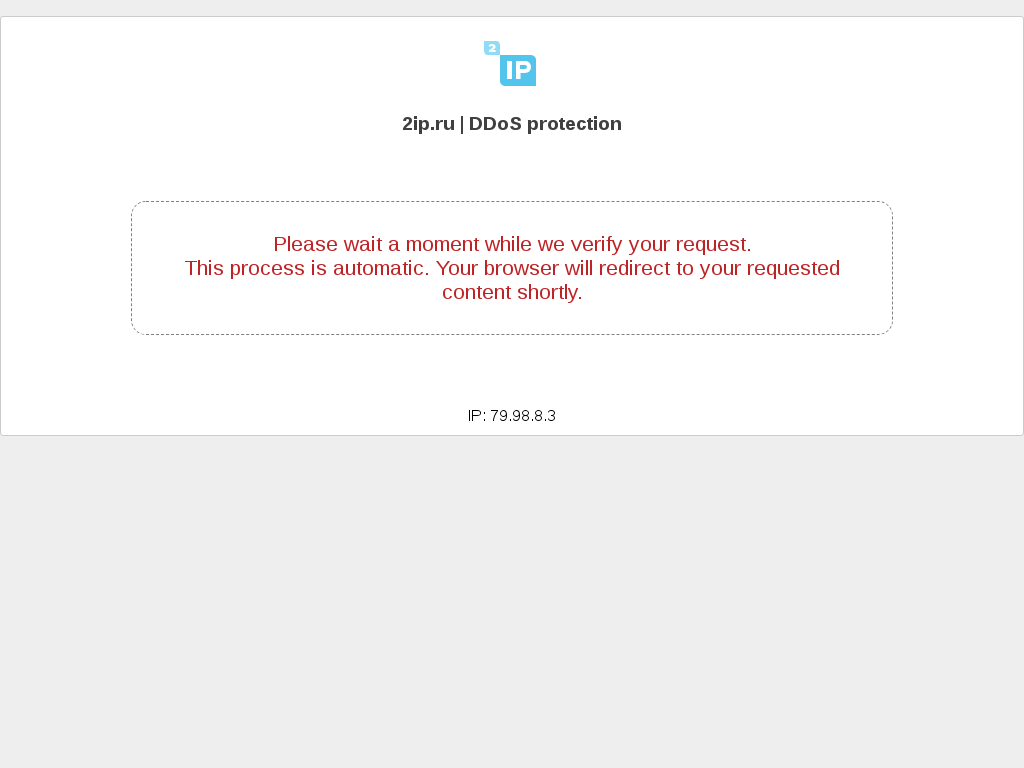The width and height of the screenshot is (1024, 768).
Task: Click the word "requested" in red message
Action: click(793, 268)
